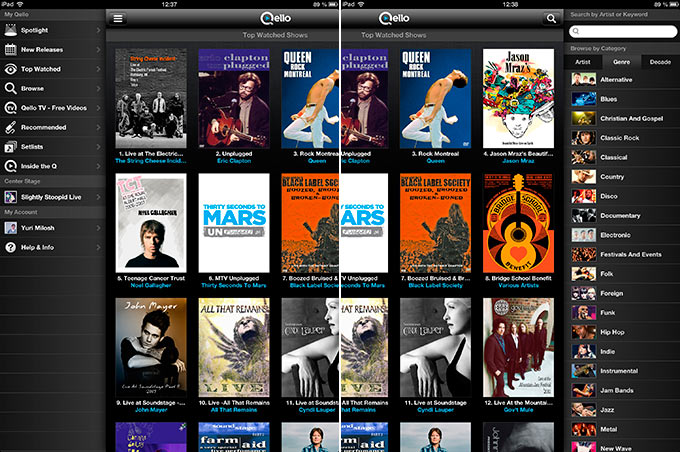
Task: Pick the Christian And Gospel genre icon
Action: (583, 118)
